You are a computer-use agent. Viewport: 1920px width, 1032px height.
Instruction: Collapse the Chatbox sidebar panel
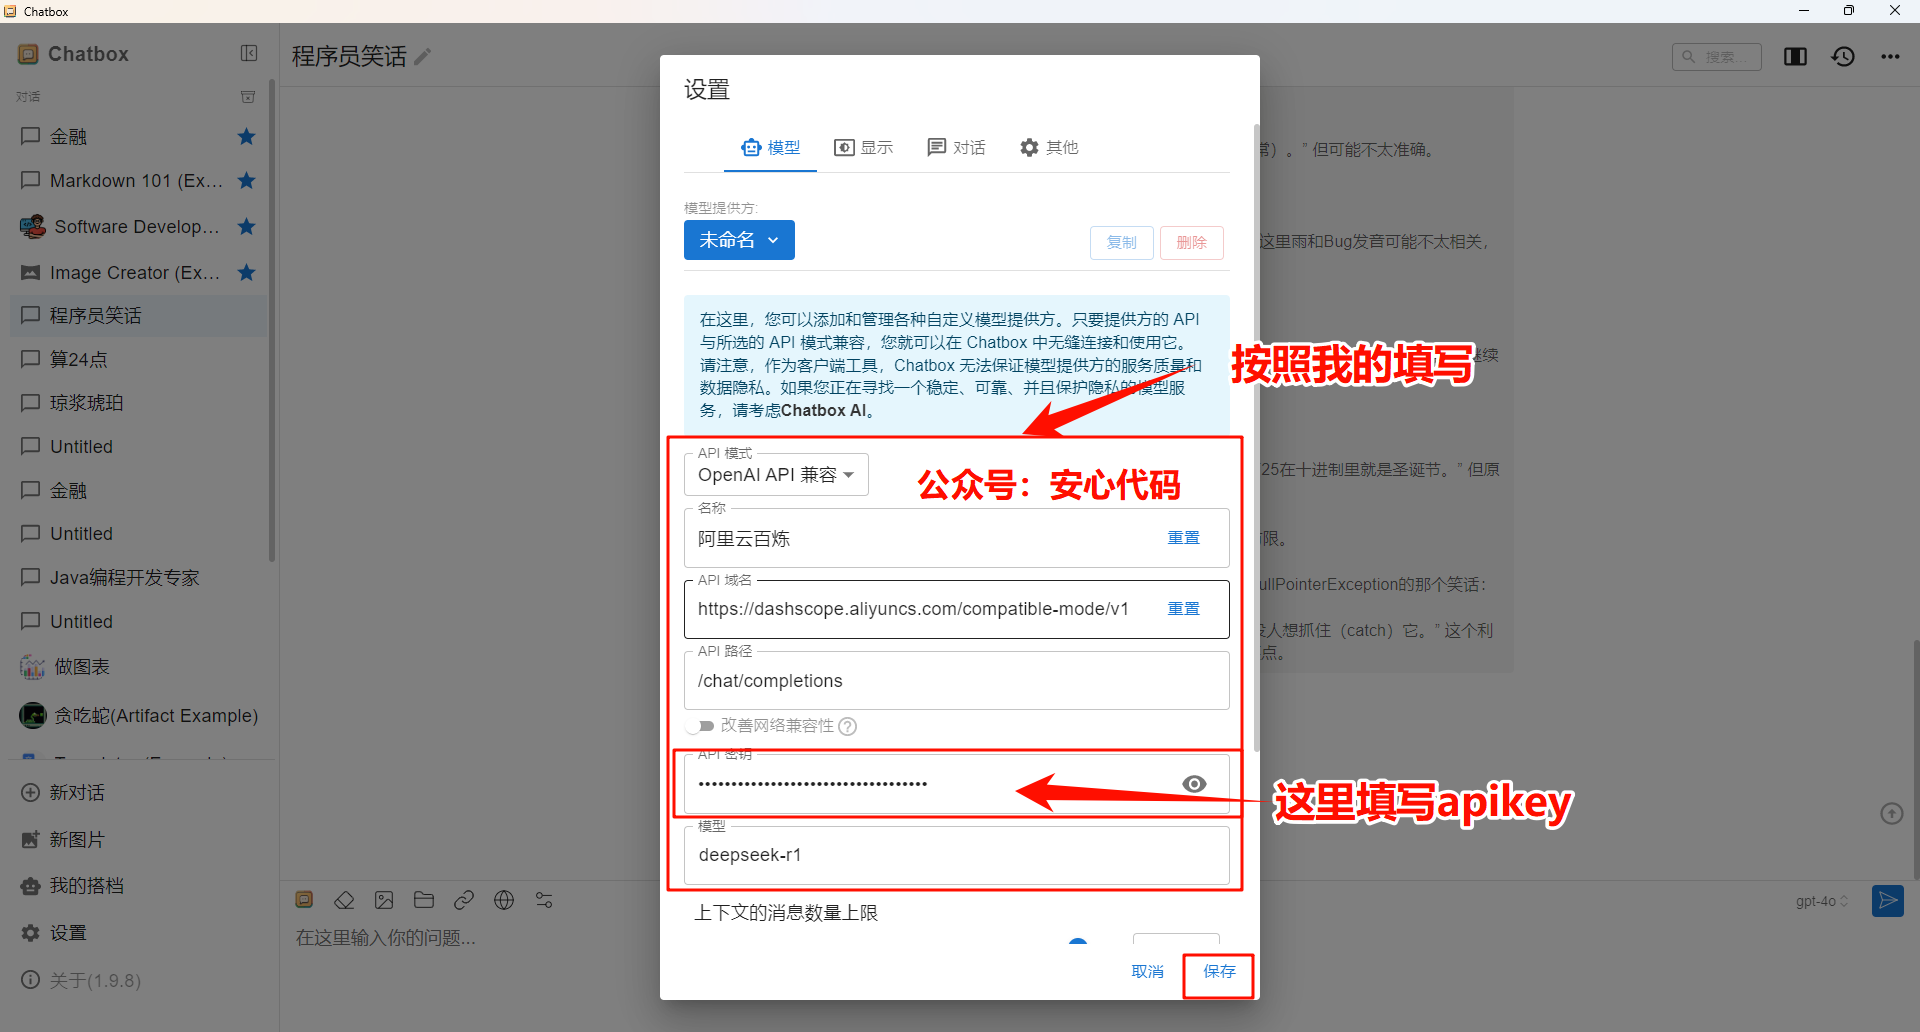249,54
